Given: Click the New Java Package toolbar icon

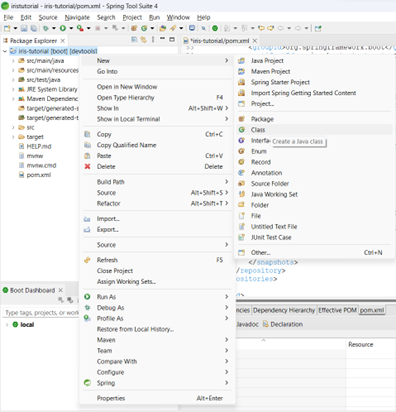Looking at the screenshot, I should click(134, 29).
